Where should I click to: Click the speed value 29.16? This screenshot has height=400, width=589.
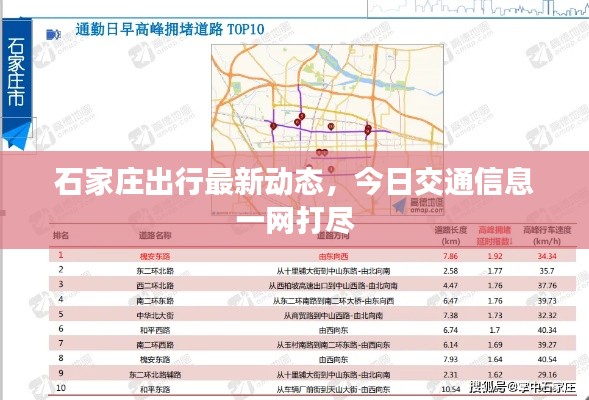[547, 374]
